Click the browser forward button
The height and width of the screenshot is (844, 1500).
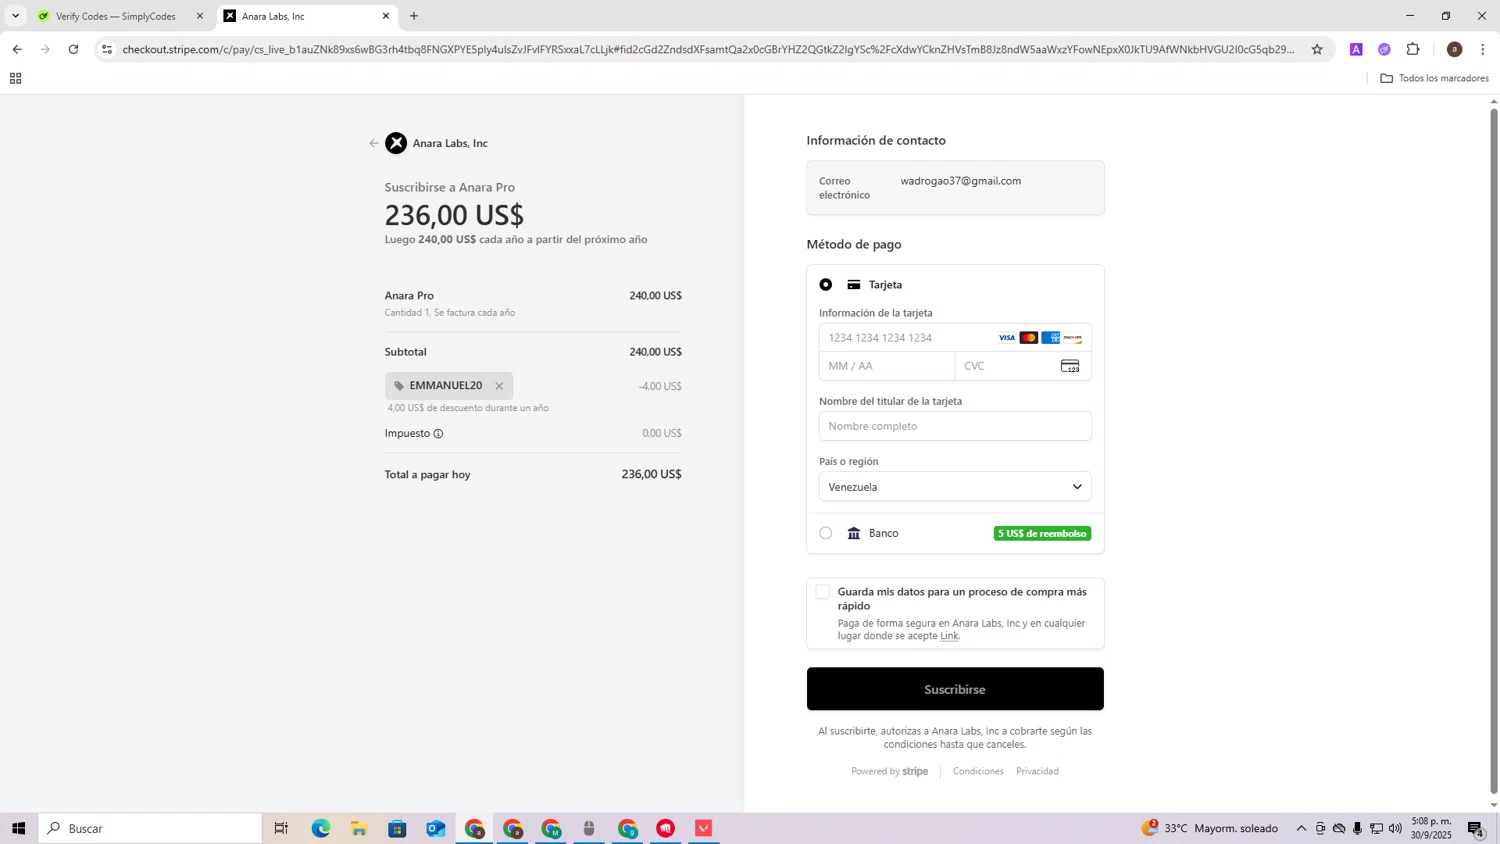pyautogui.click(x=45, y=49)
